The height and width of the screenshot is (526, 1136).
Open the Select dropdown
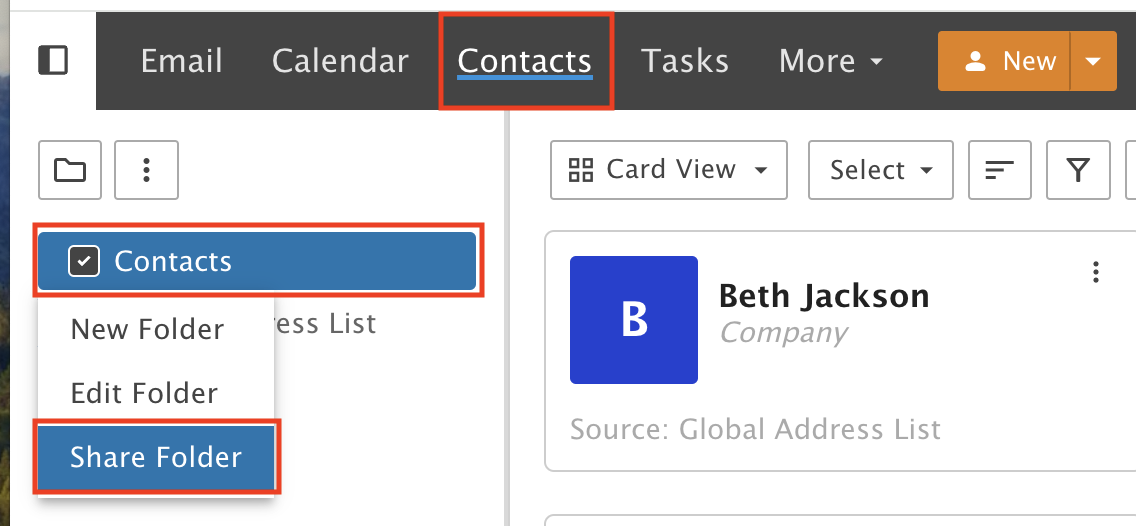(x=880, y=170)
